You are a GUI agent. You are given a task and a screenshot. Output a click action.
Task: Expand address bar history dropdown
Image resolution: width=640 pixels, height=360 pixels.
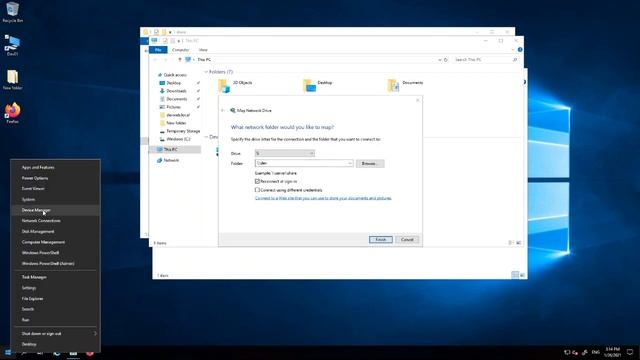tap(440, 60)
